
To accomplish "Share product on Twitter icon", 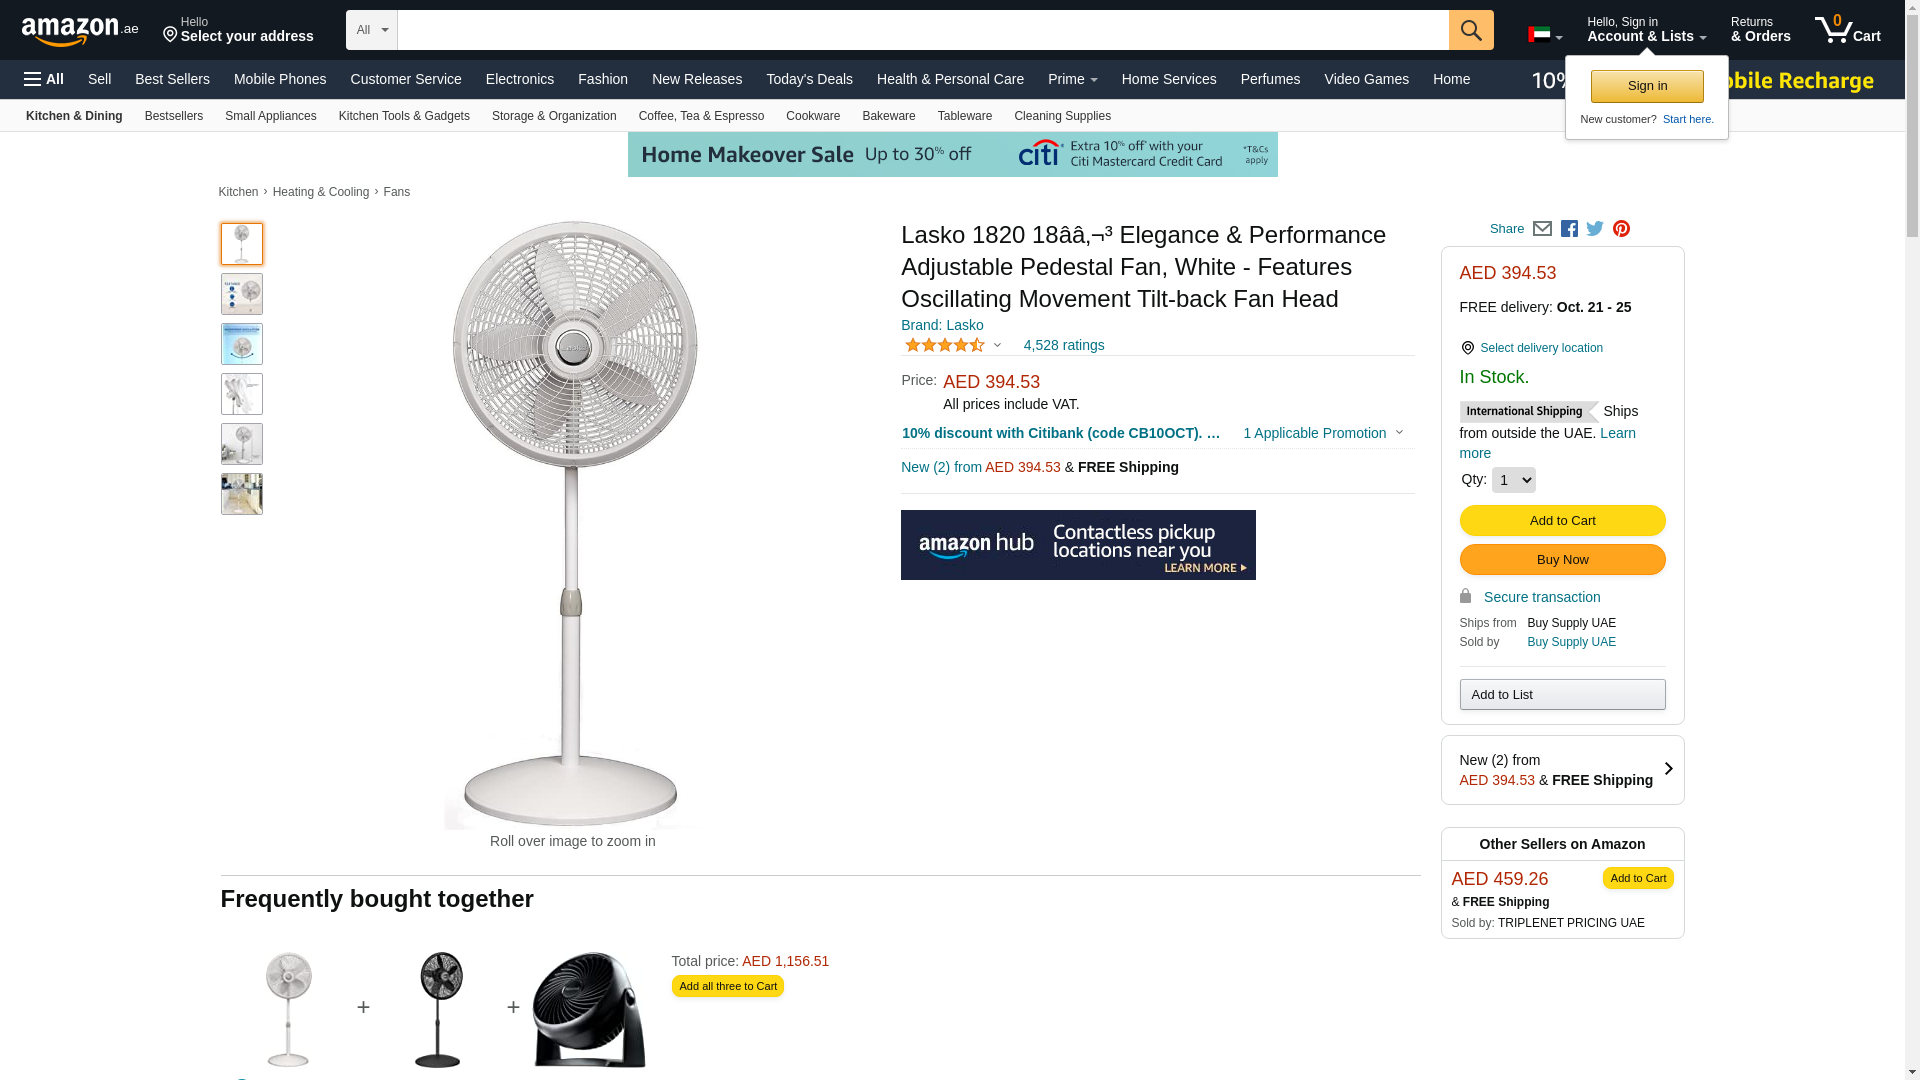I will (1595, 229).
